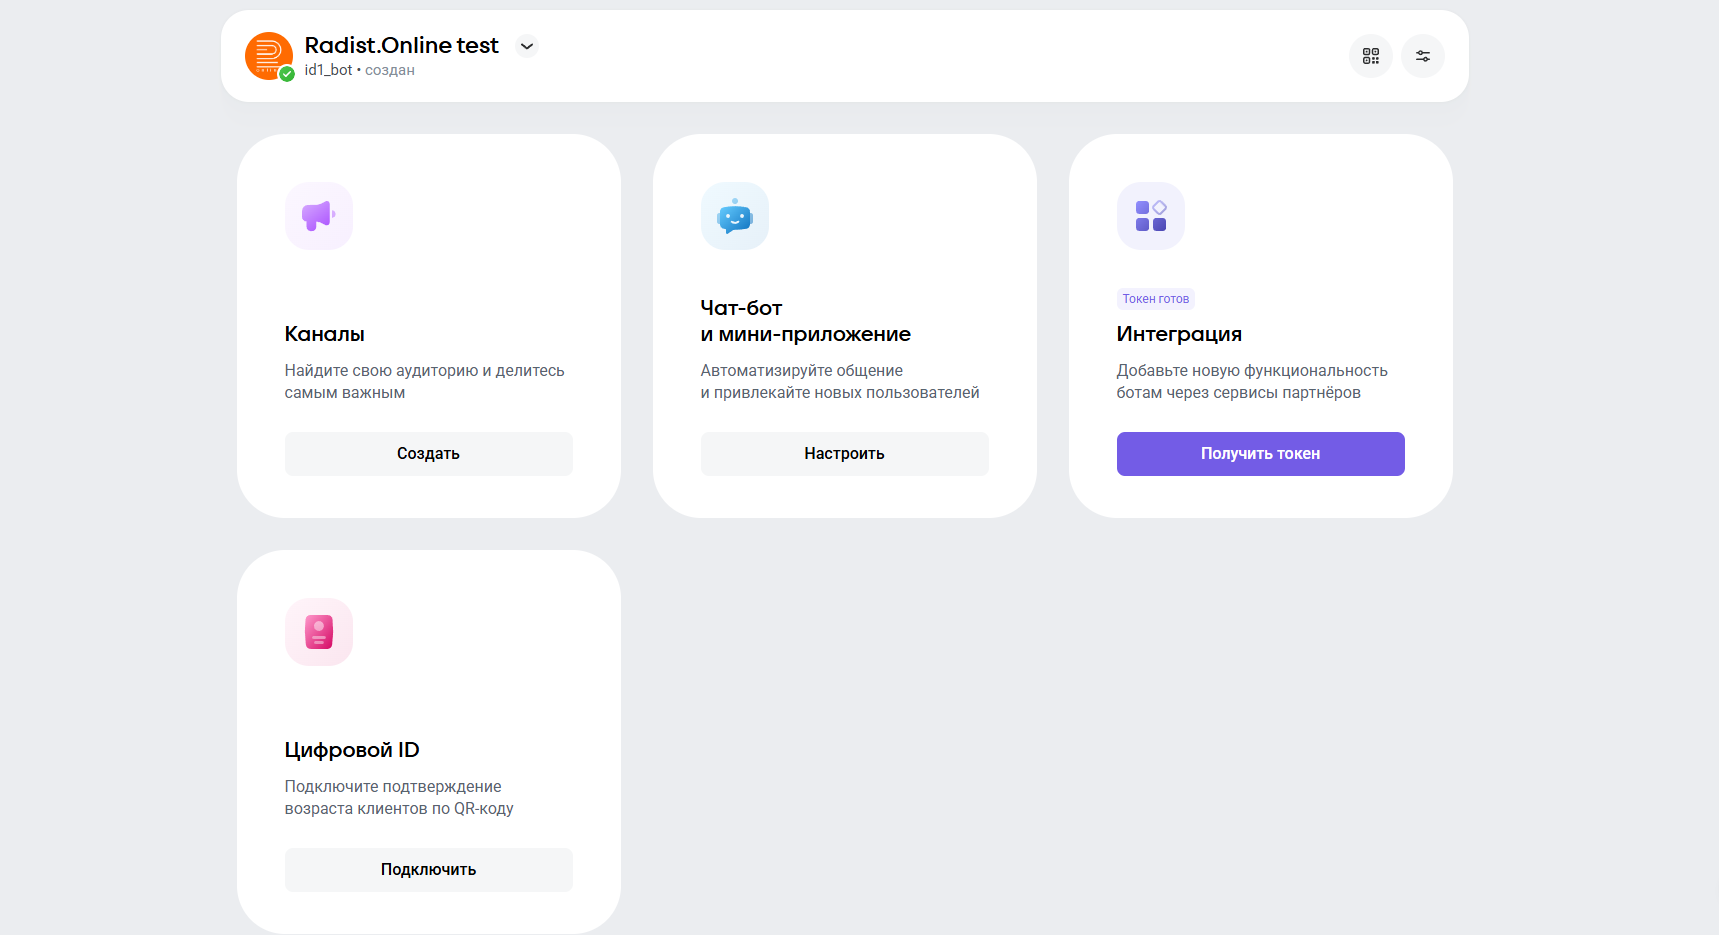Click the orange Radist.Online logo avatar
This screenshot has width=1719, height=935.
pos(267,54)
